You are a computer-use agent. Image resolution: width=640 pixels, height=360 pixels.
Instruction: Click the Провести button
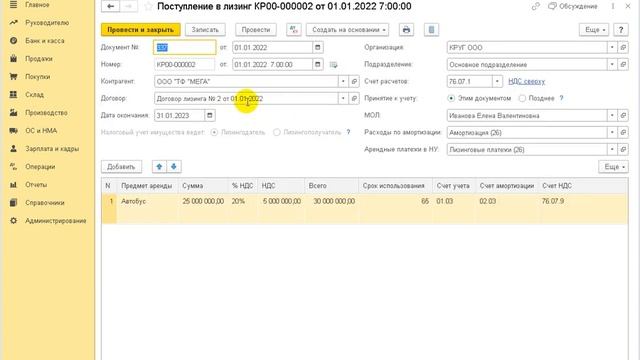tap(256, 30)
